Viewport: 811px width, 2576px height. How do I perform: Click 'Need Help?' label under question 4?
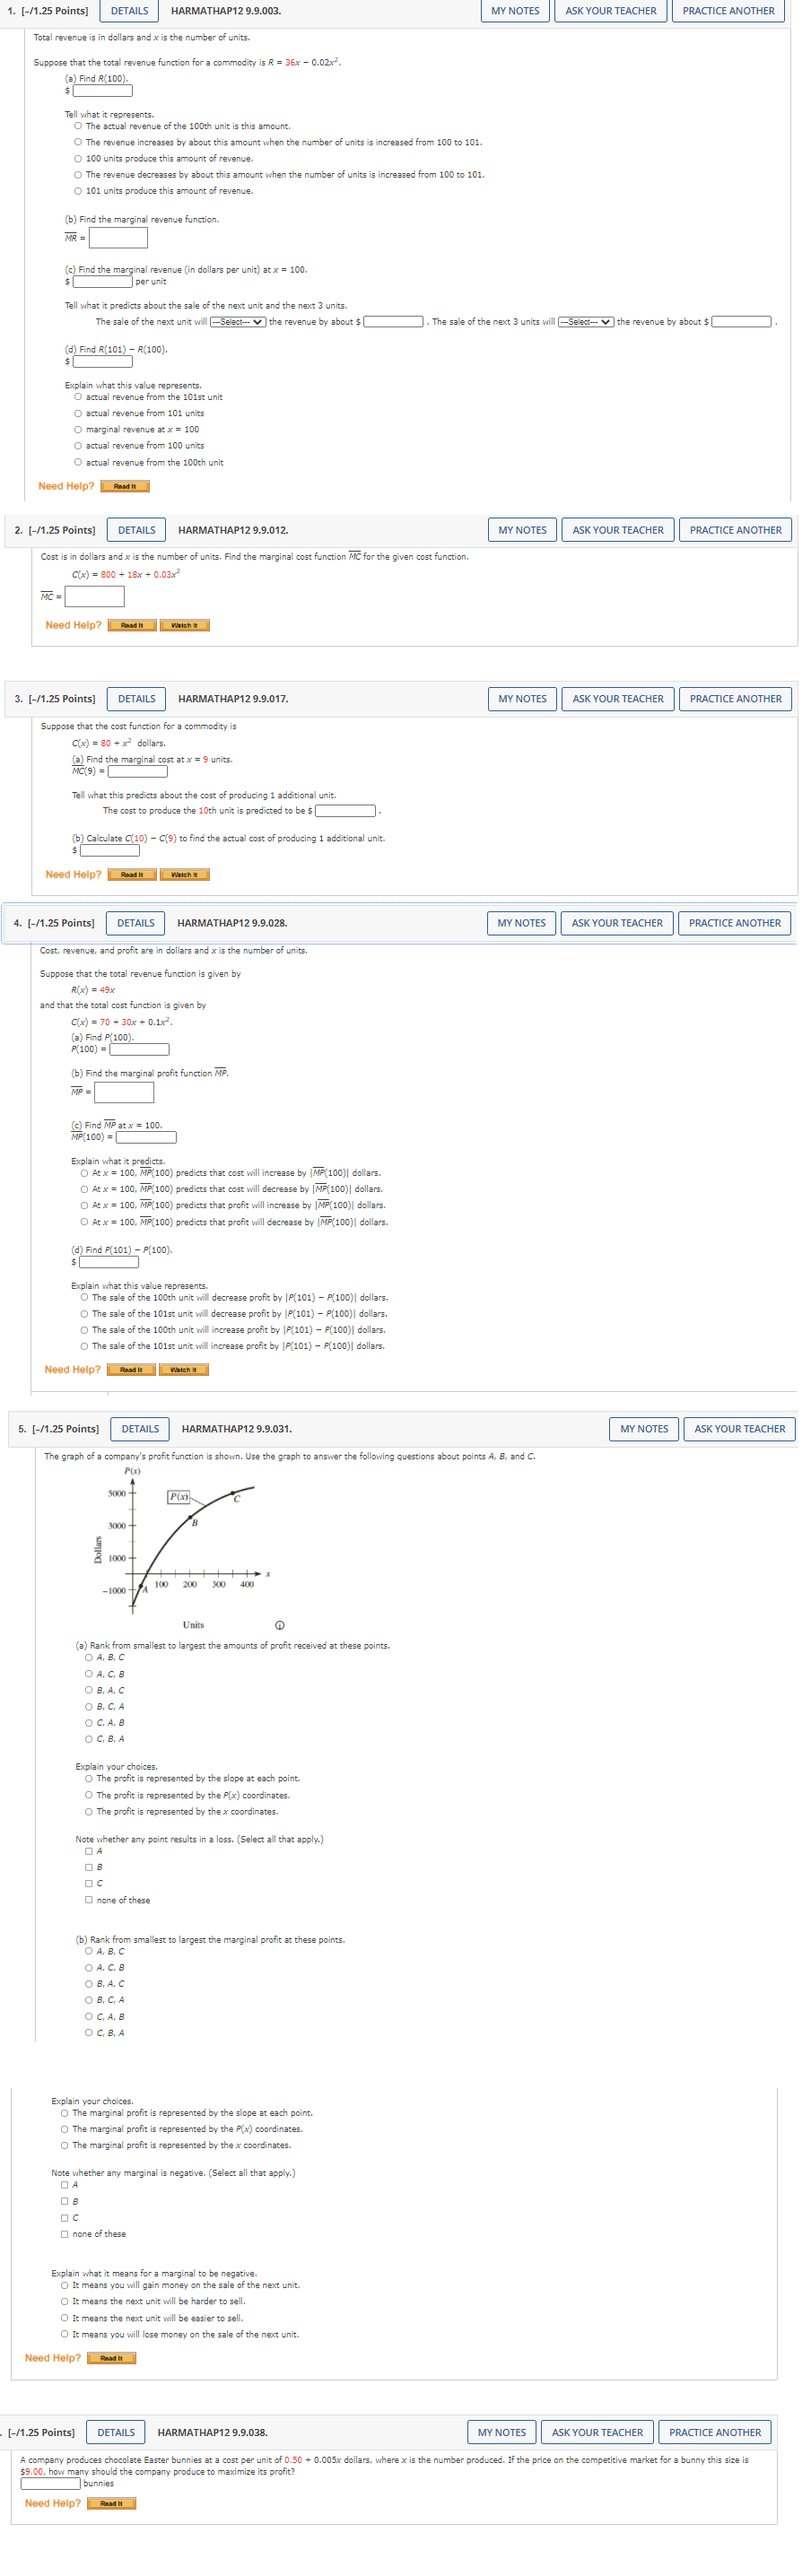[x=72, y=1370]
